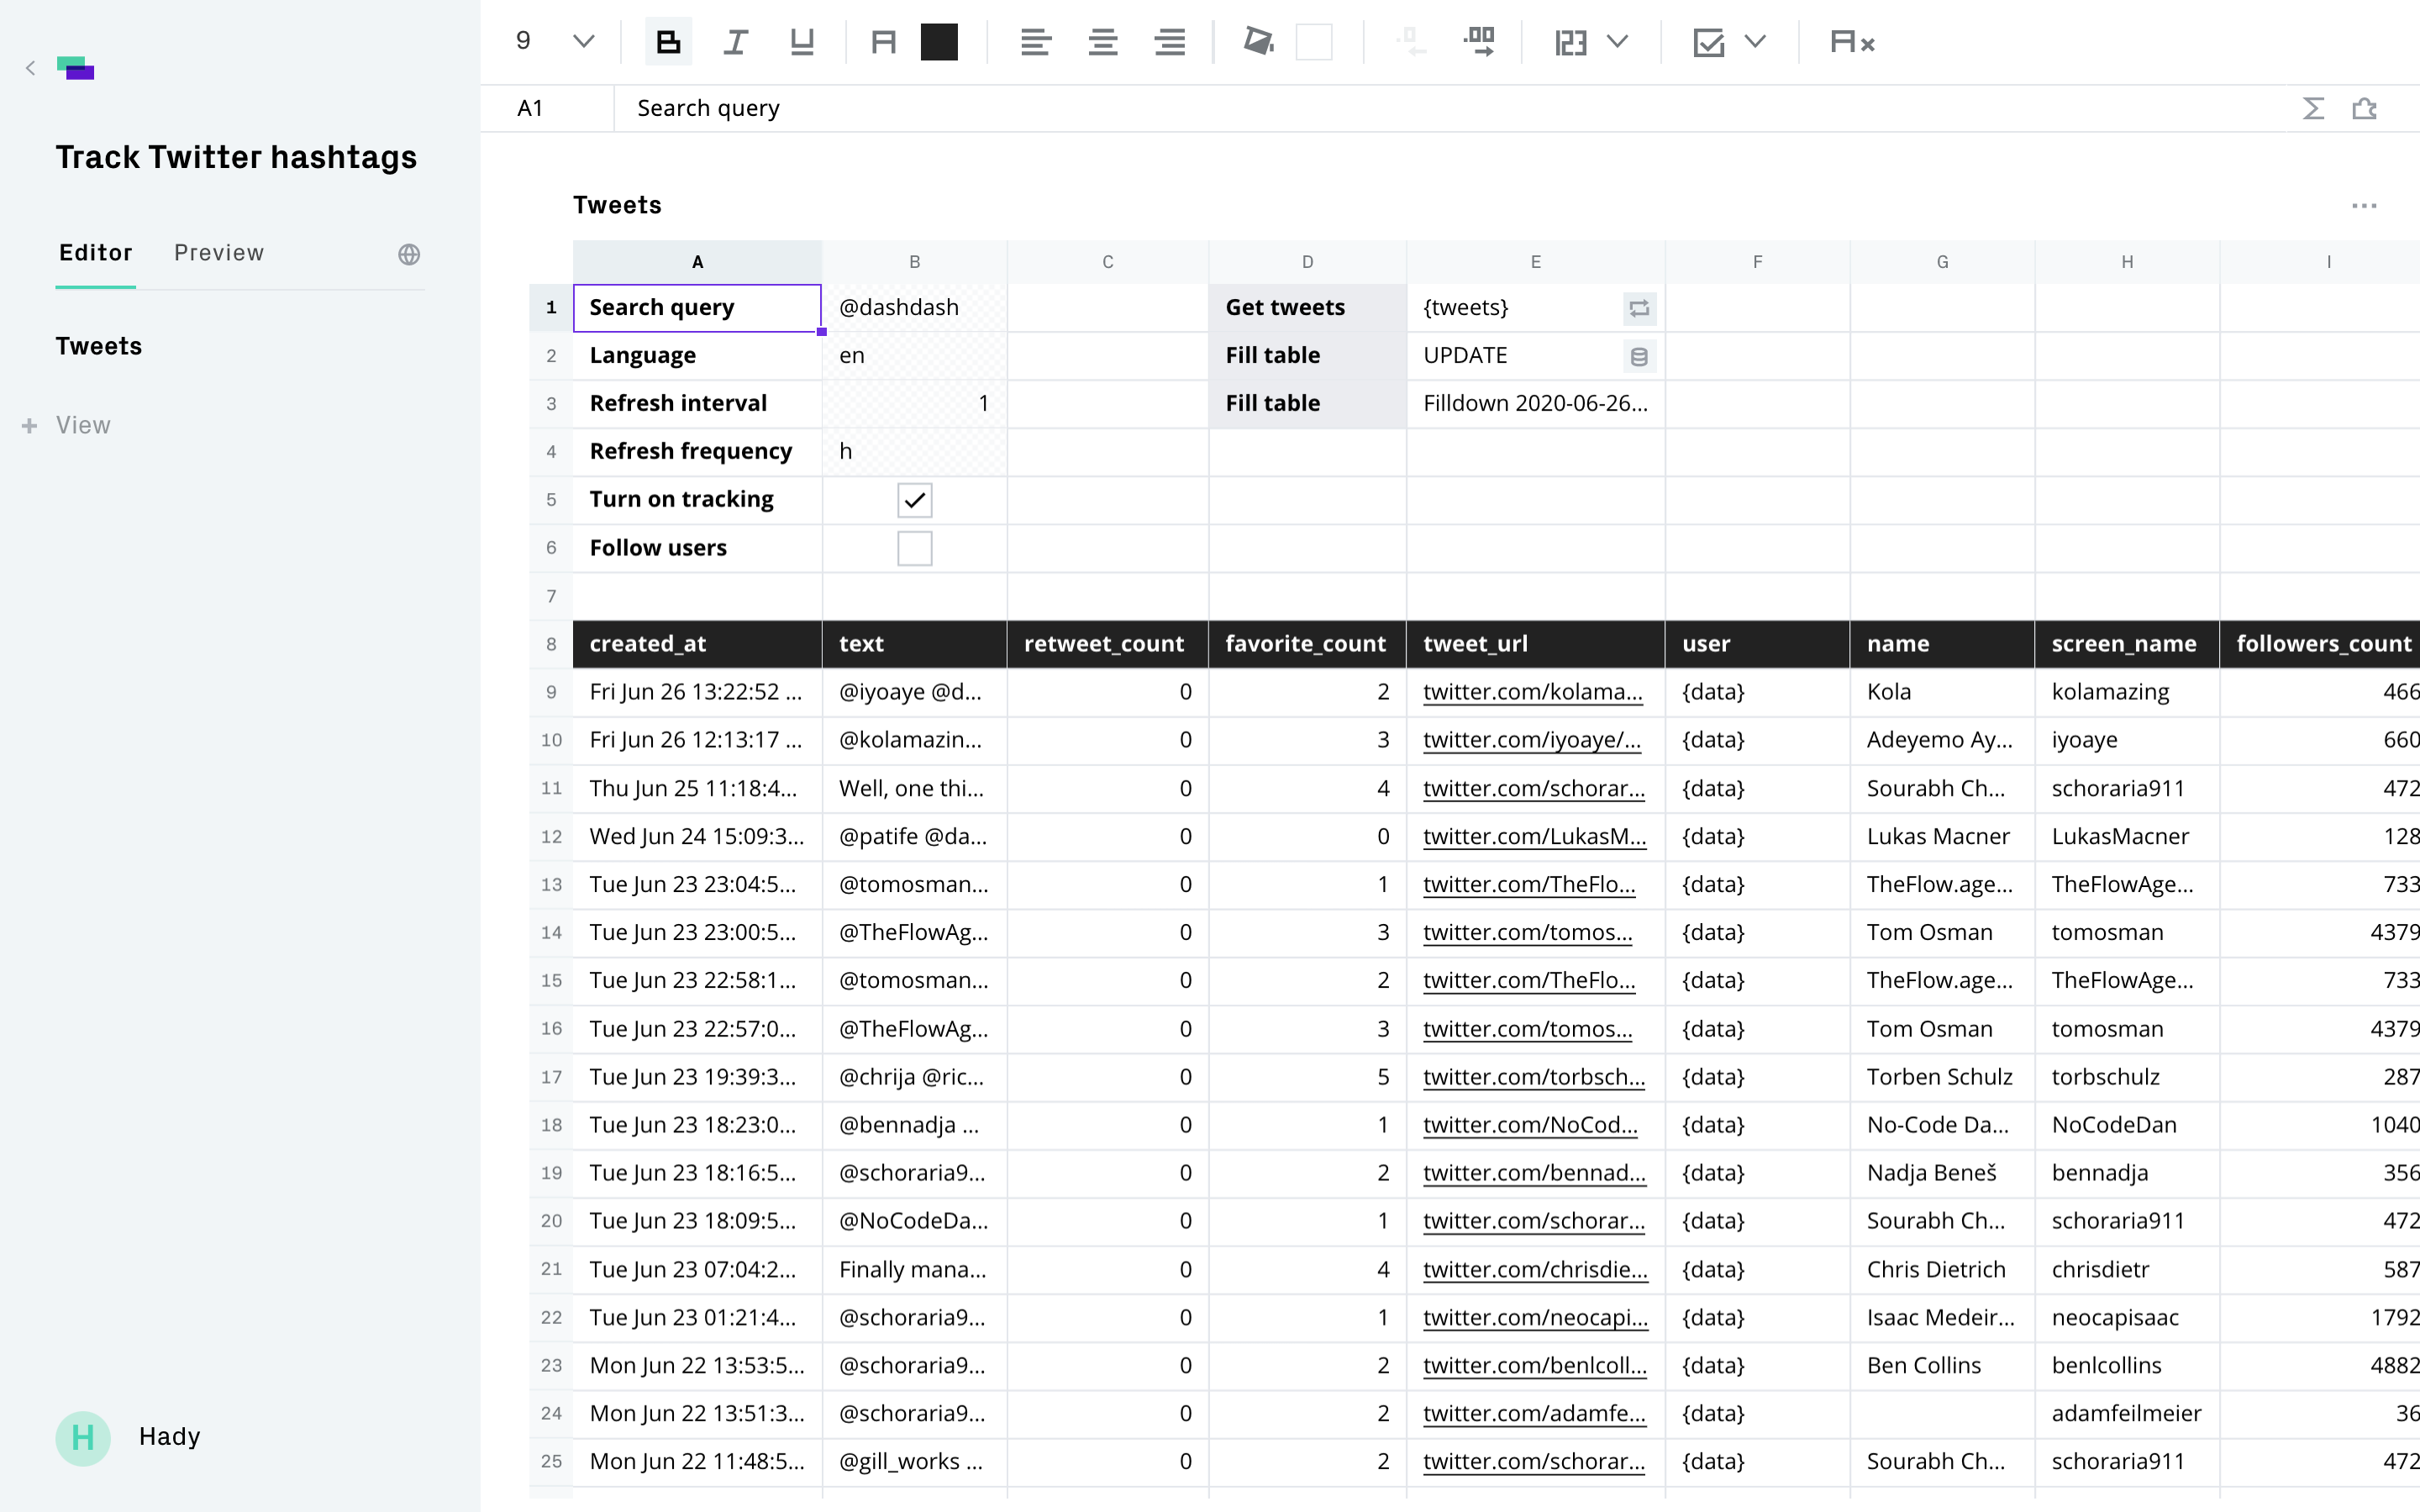Image resolution: width=2420 pixels, height=1512 pixels.
Task: Click the plus icon to add a view
Action: pos(30,426)
